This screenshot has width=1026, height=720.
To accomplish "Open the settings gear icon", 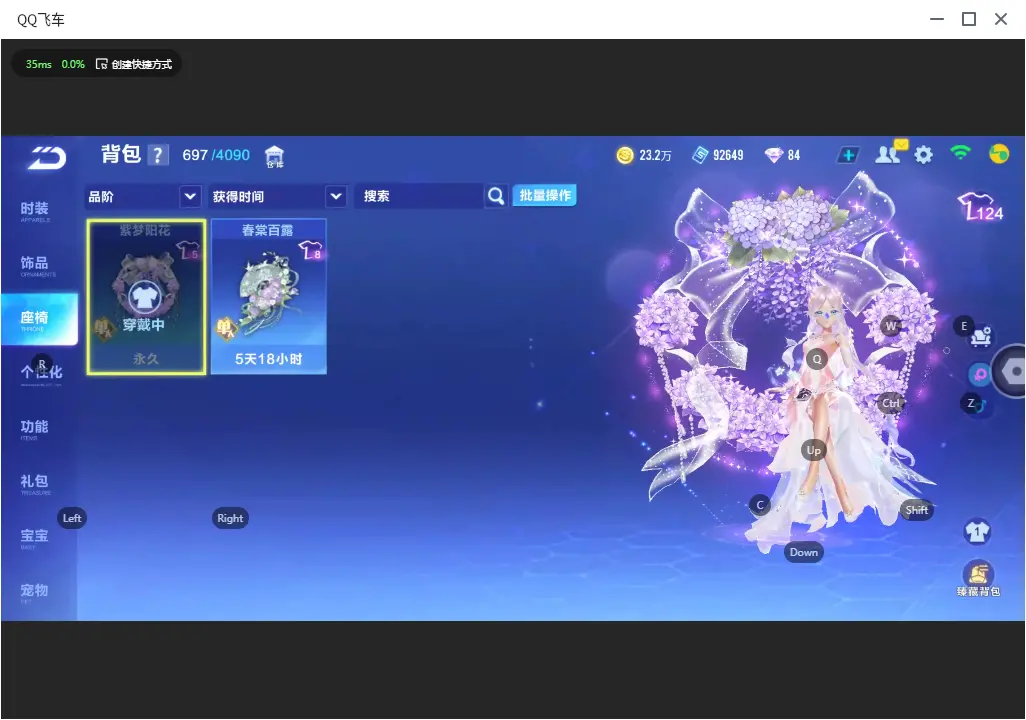I will click(923, 155).
